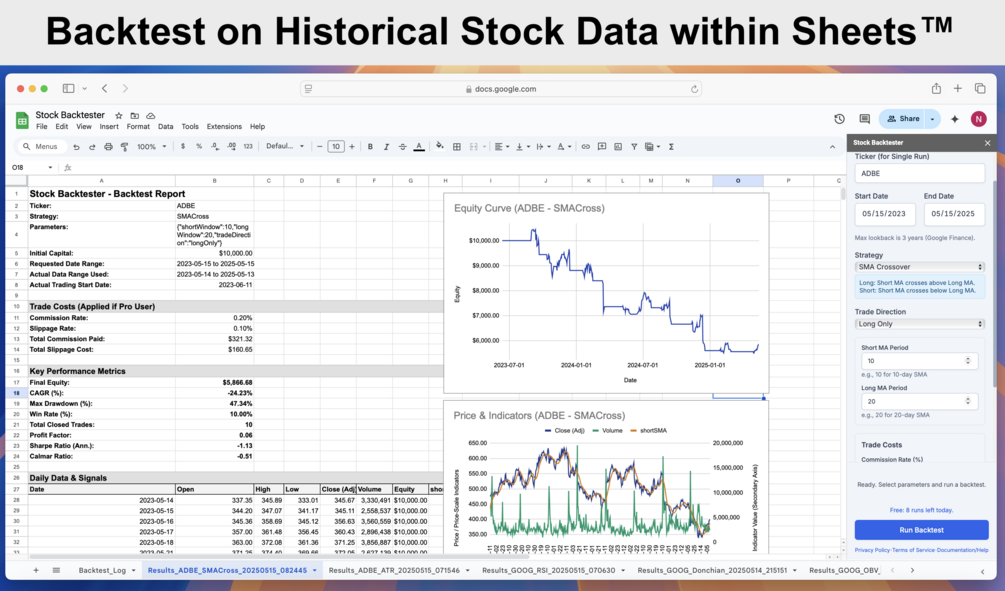Click the Share button
The width and height of the screenshot is (1005, 591).
pos(903,119)
